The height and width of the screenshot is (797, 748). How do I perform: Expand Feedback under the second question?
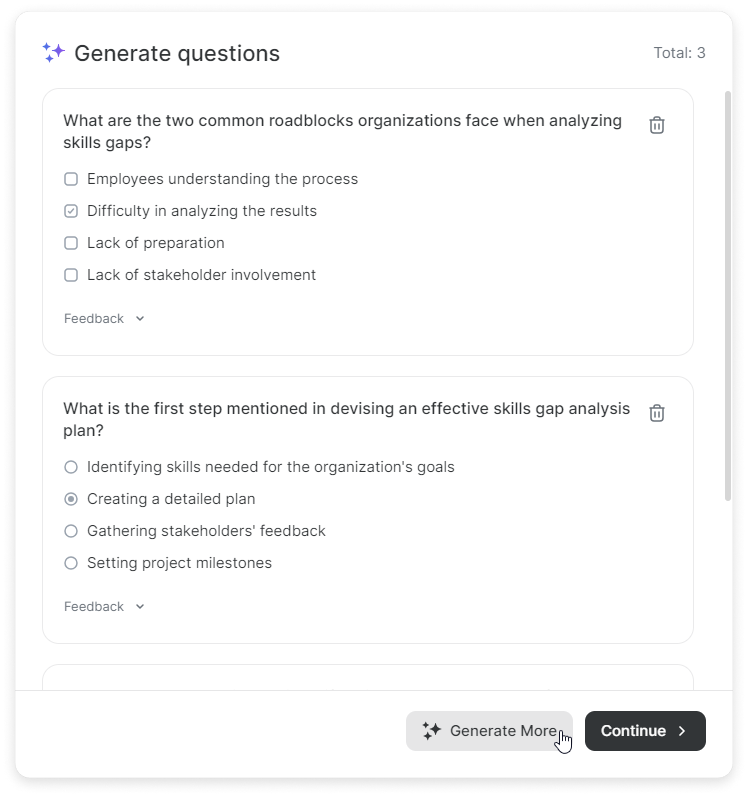105,607
